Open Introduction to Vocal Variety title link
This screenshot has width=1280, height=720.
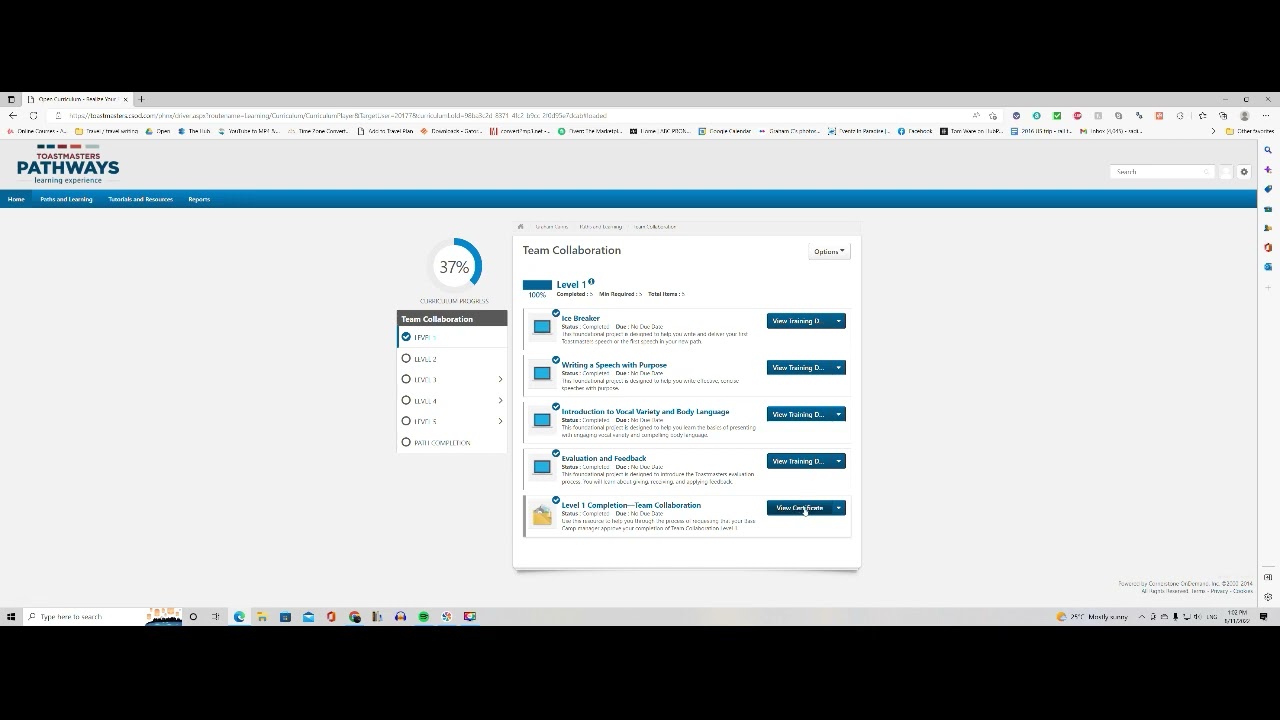(645, 411)
